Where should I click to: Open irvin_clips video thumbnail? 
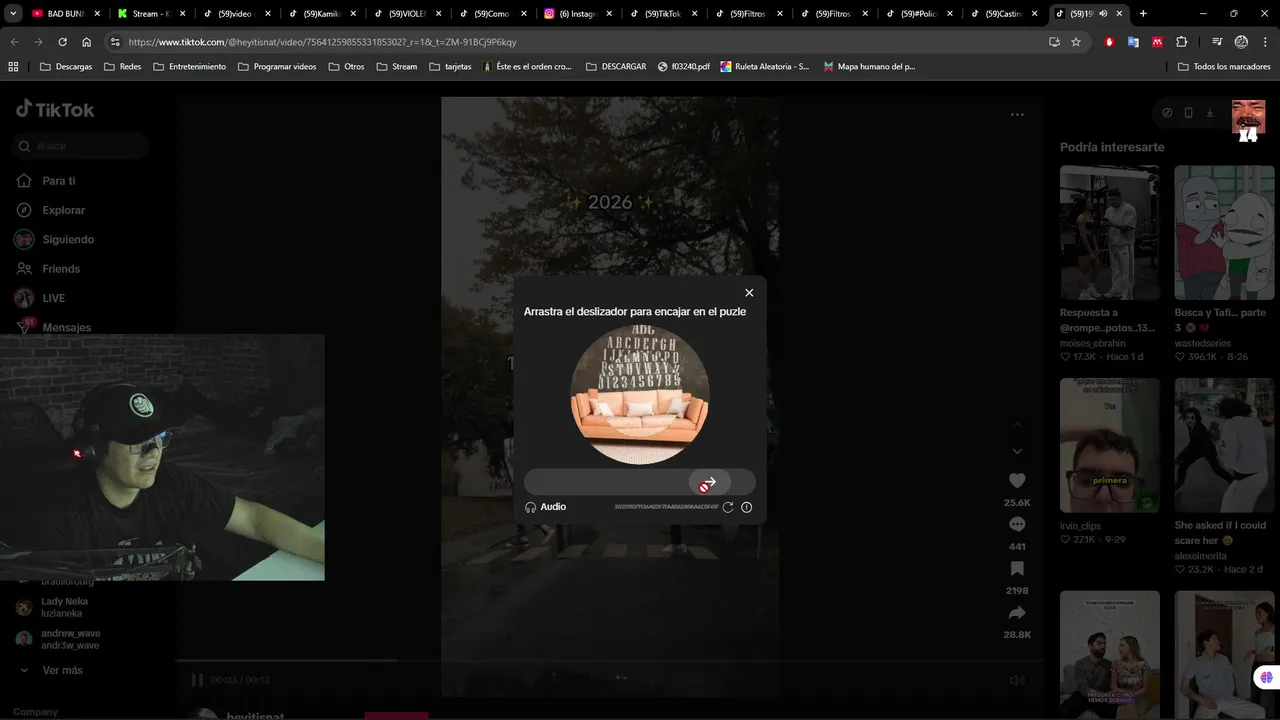[x=1110, y=445]
